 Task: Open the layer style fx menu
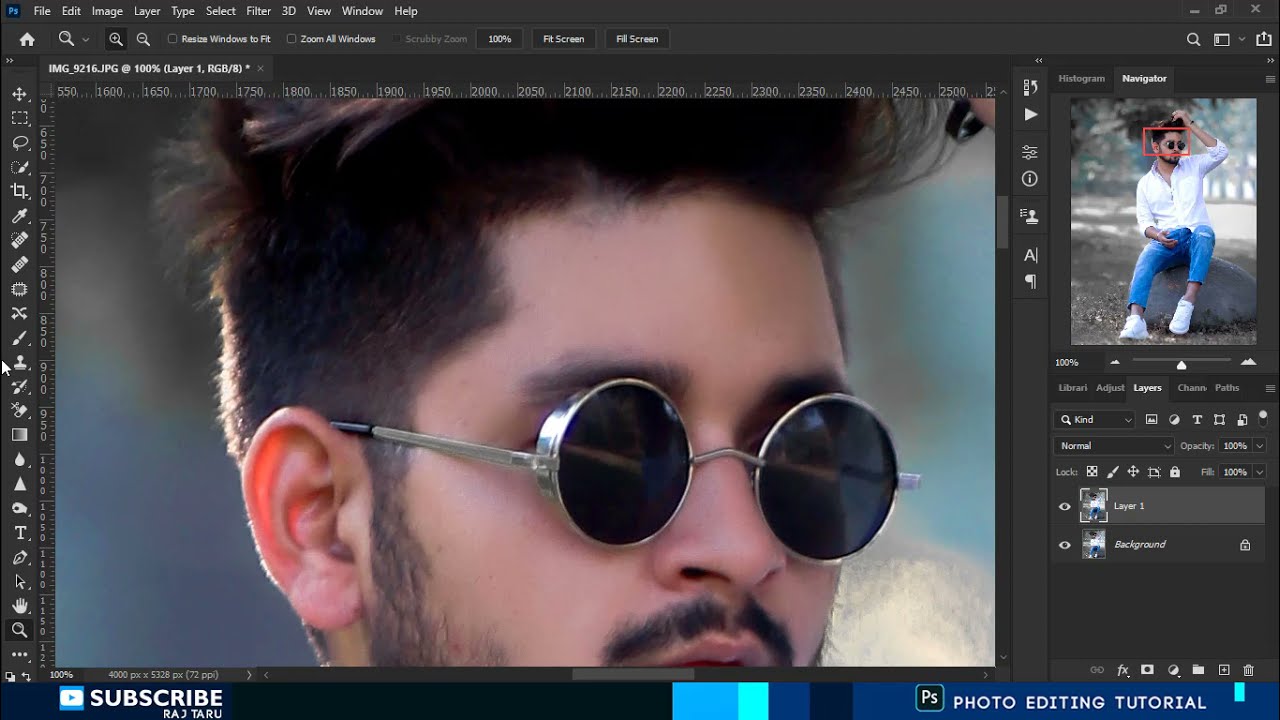(x=1123, y=670)
